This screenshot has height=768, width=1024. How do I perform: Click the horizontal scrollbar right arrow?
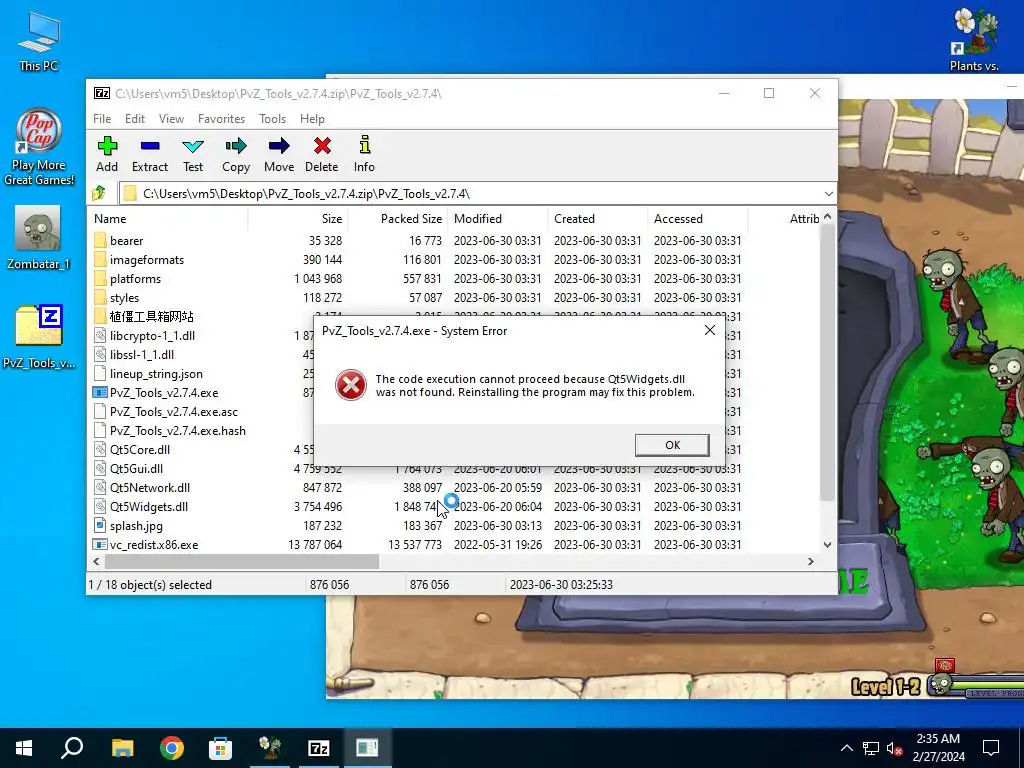tap(810, 562)
